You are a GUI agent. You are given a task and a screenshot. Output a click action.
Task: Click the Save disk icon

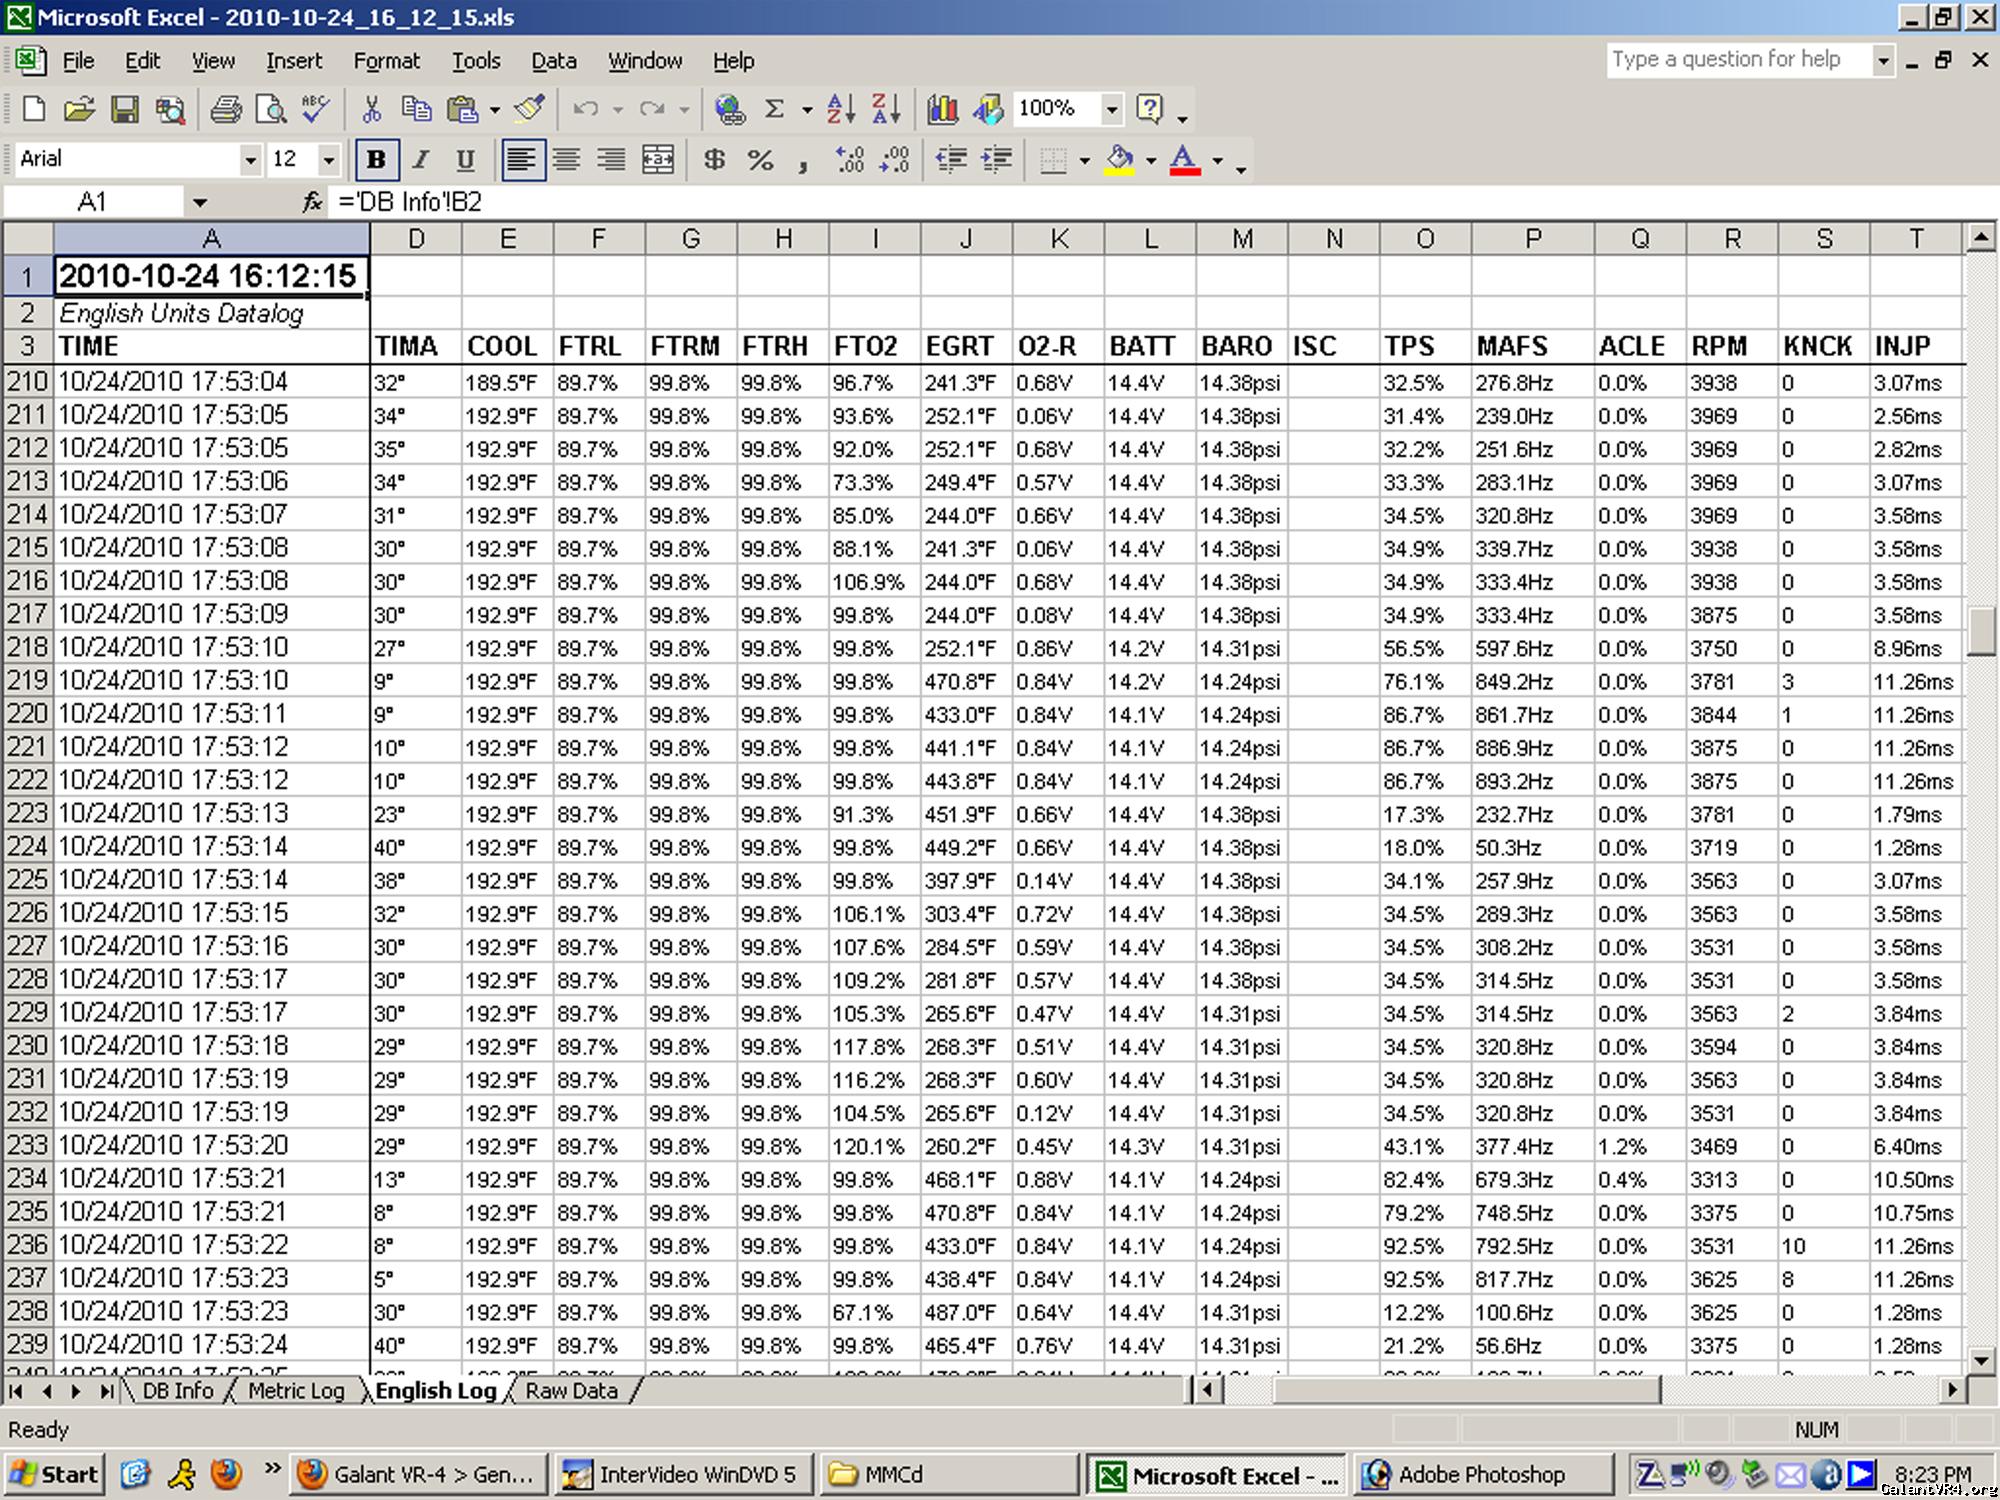[x=125, y=109]
